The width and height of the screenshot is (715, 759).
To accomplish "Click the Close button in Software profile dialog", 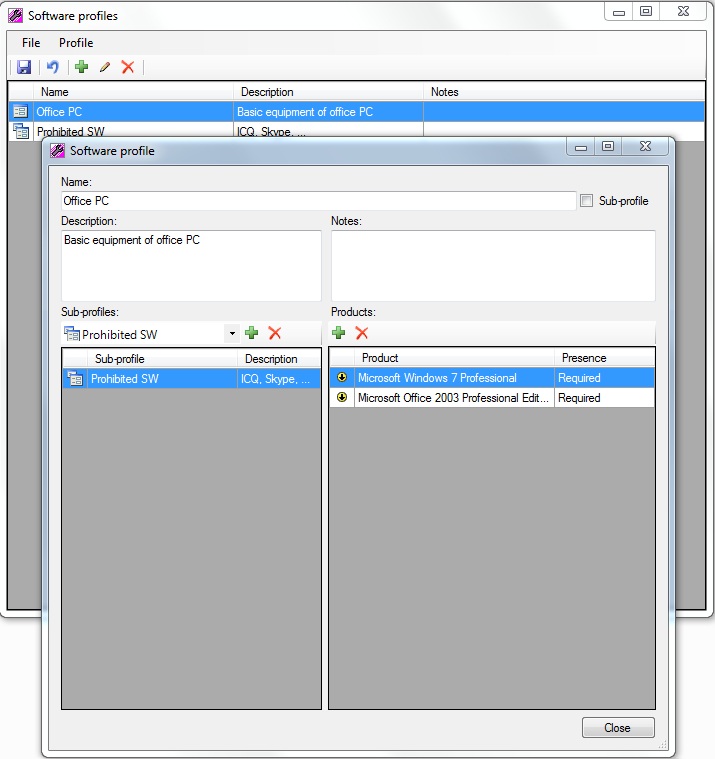I will (x=618, y=728).
